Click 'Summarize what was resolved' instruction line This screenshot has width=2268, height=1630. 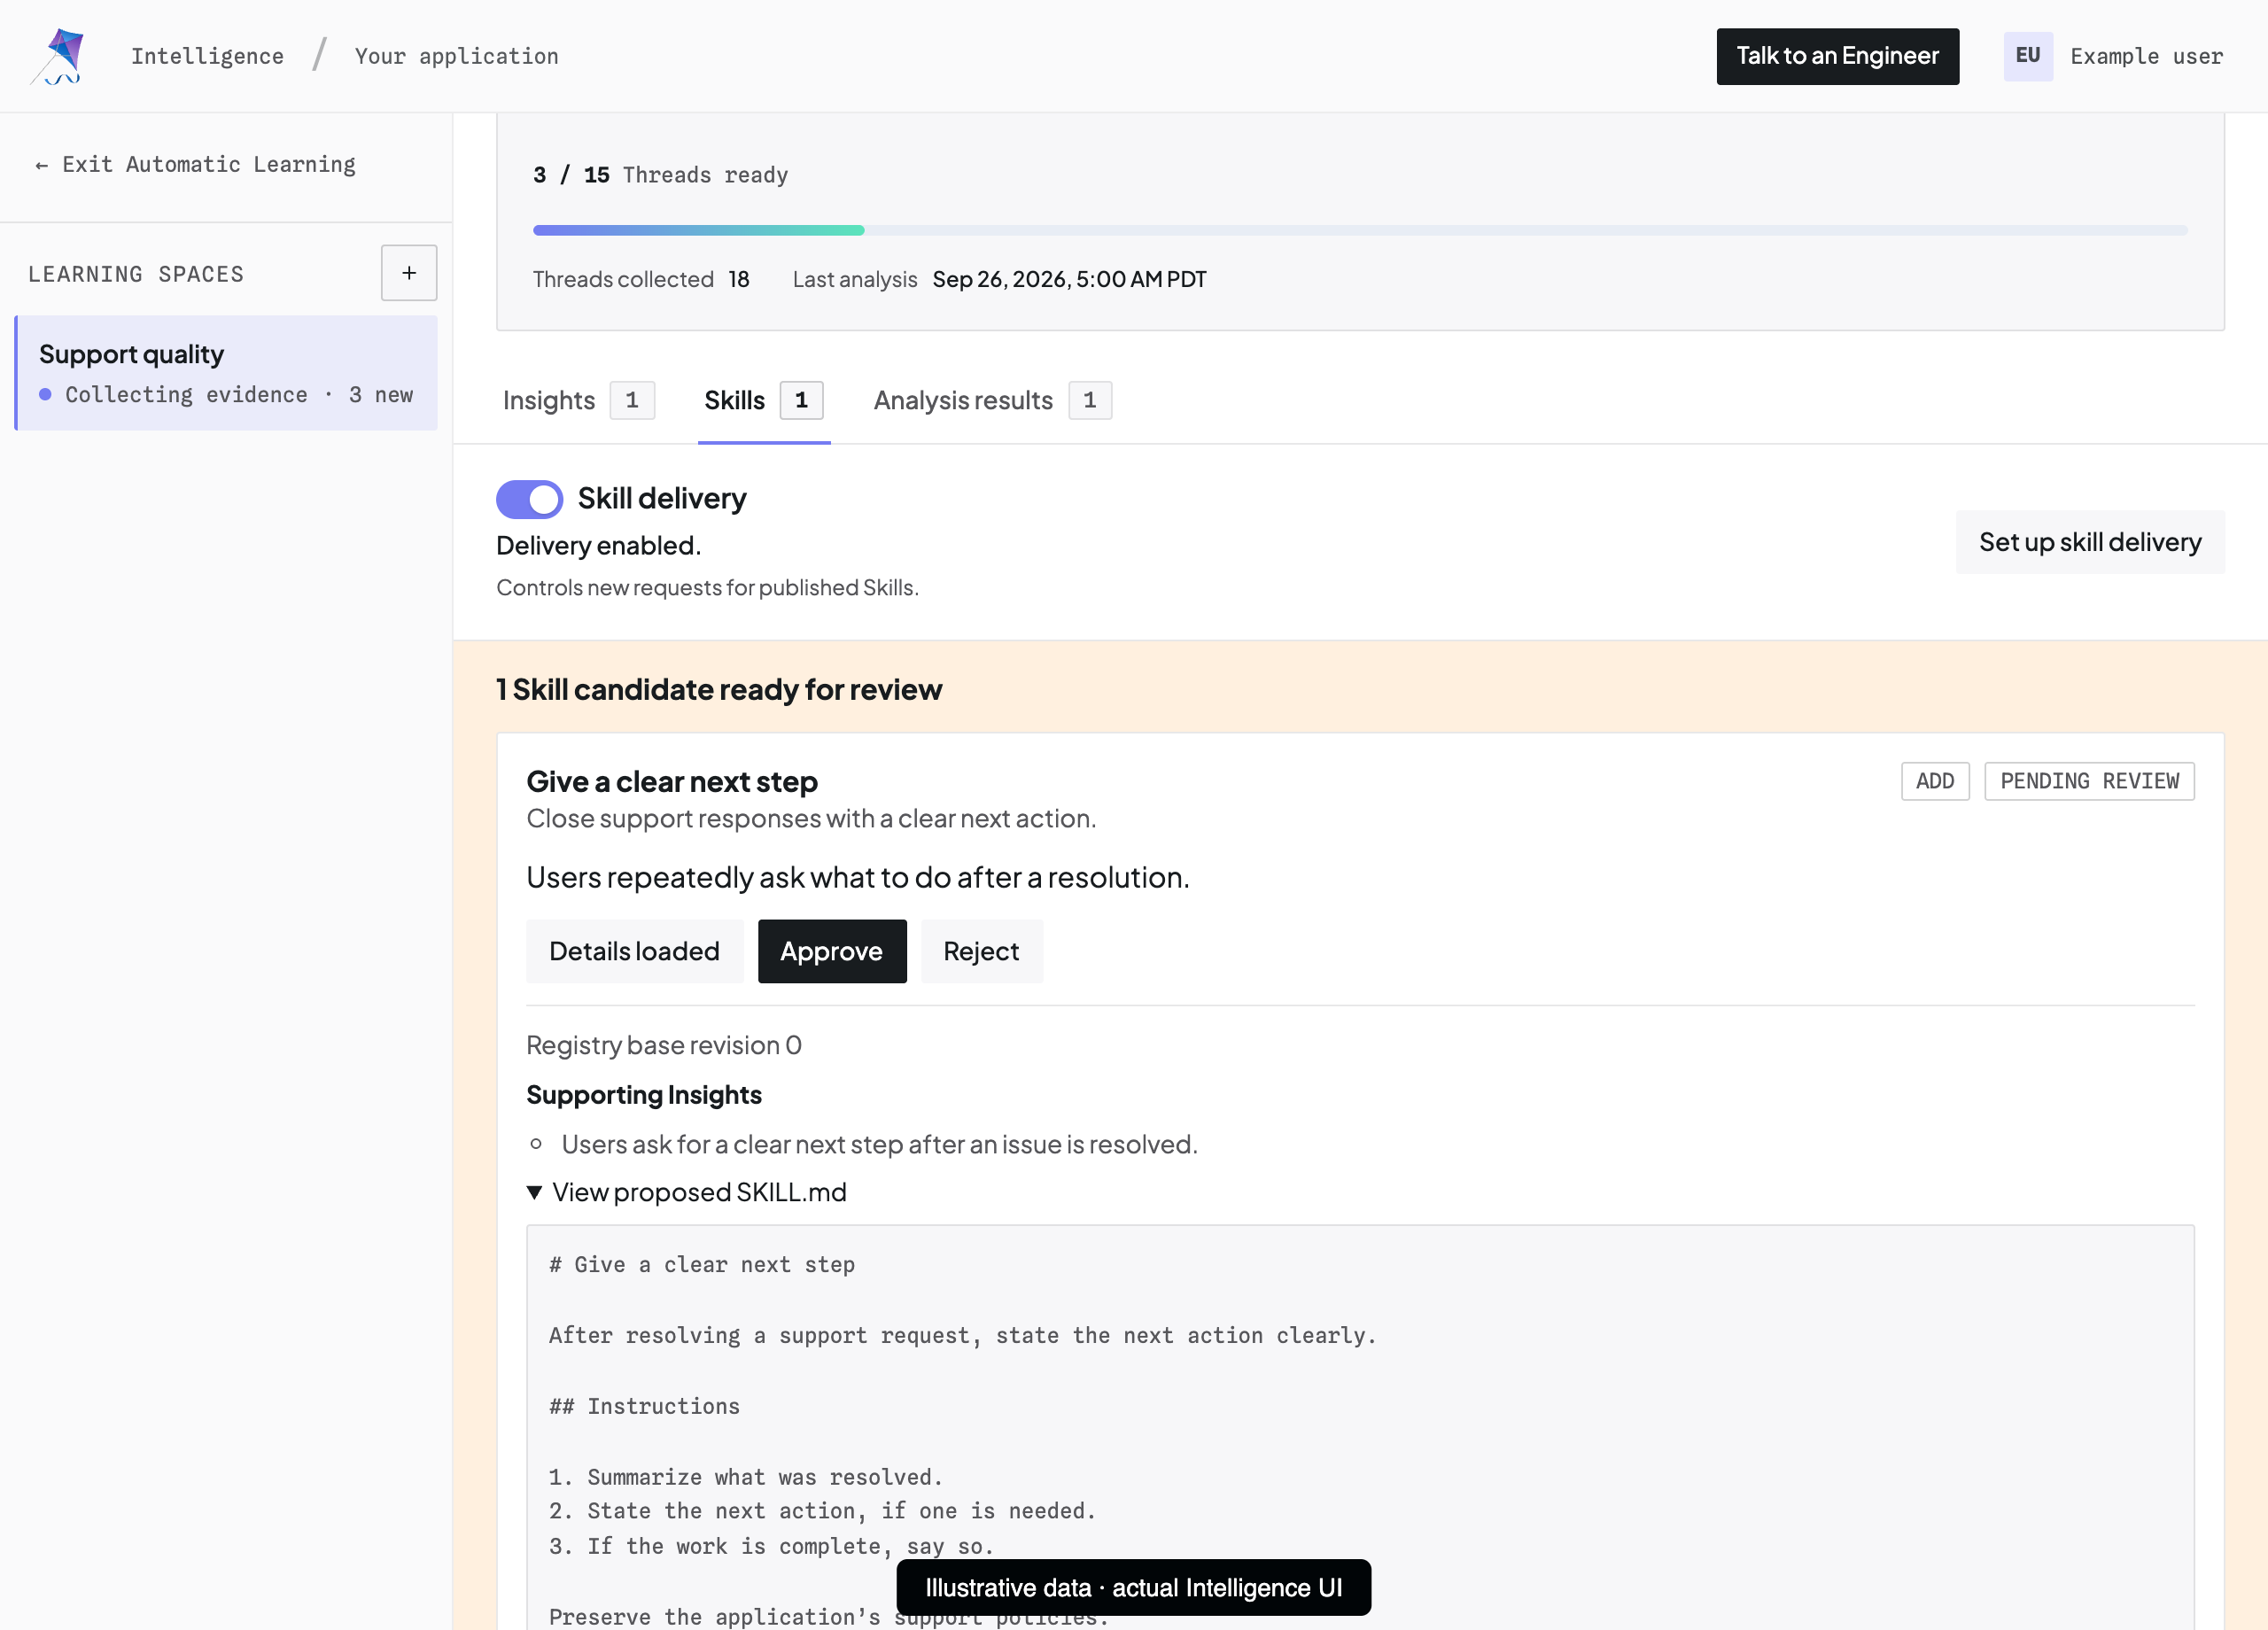click(745, 1477)
